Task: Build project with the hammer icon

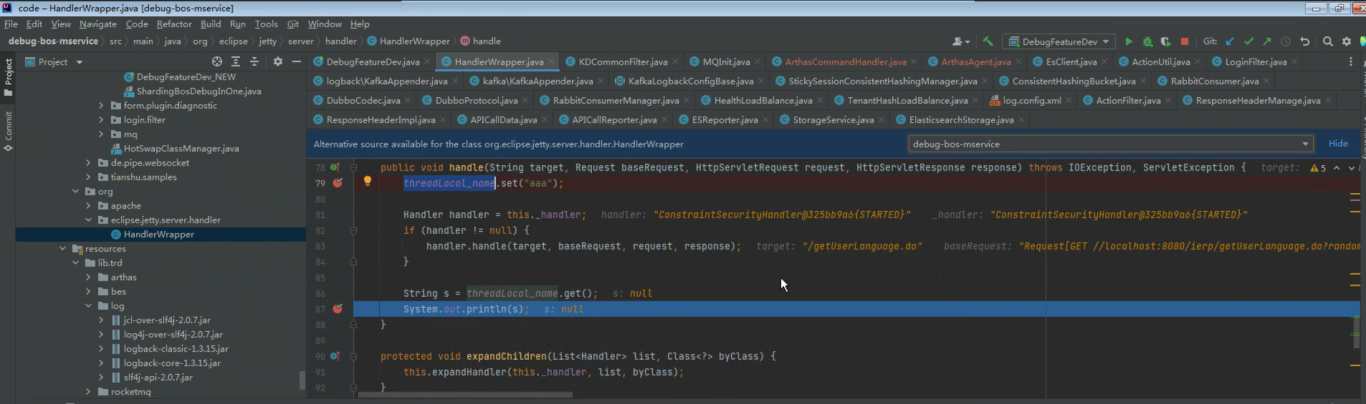Action: pyautogui.click(x=988, y=42)
